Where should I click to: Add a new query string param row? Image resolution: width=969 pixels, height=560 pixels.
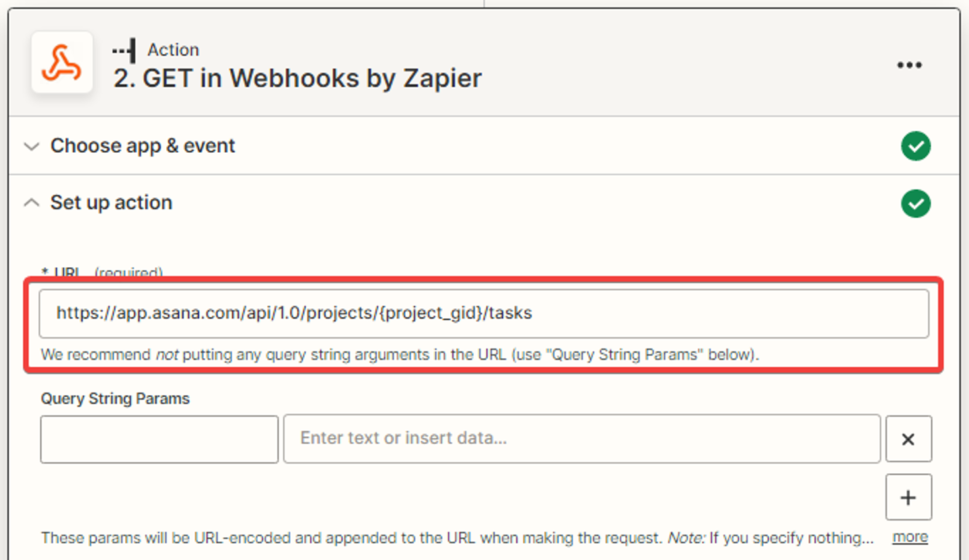pos(908,498)
